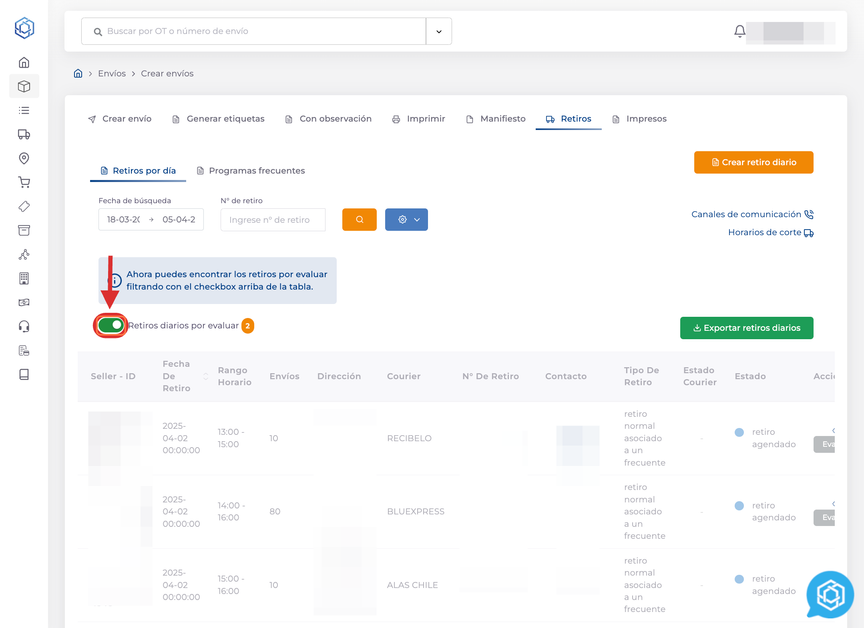Open the location pin sidebar icon
Screen dimensions: 864x628
pos(24,159)
